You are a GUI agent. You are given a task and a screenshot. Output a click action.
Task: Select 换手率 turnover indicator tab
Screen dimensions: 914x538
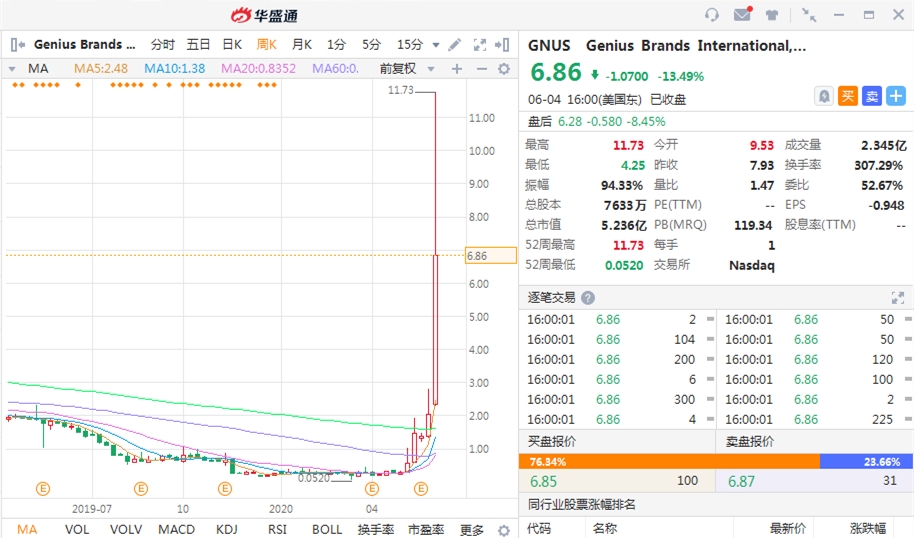tap(376, 529)
